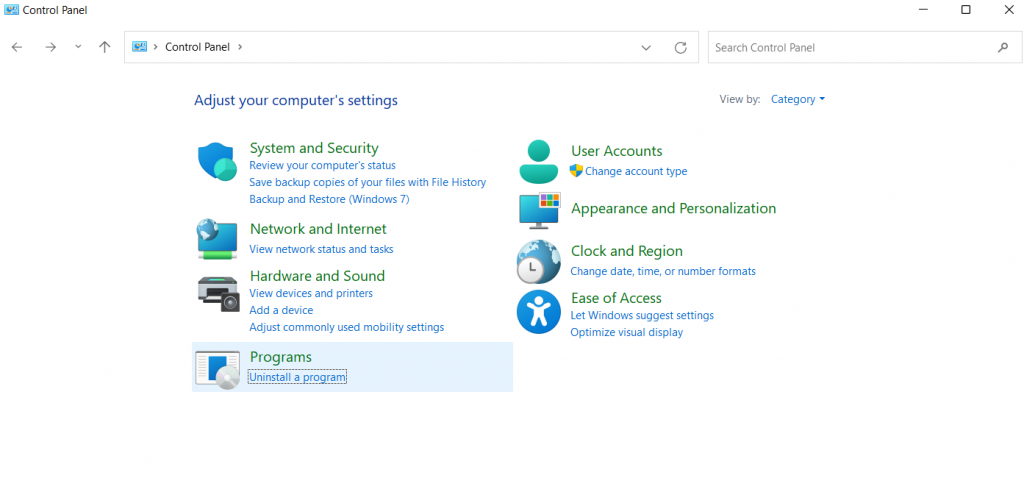Click the Control Panel breadcrumb item
Screen dimensions: 1024x503
pyautogui.click(x=197, y=47)
